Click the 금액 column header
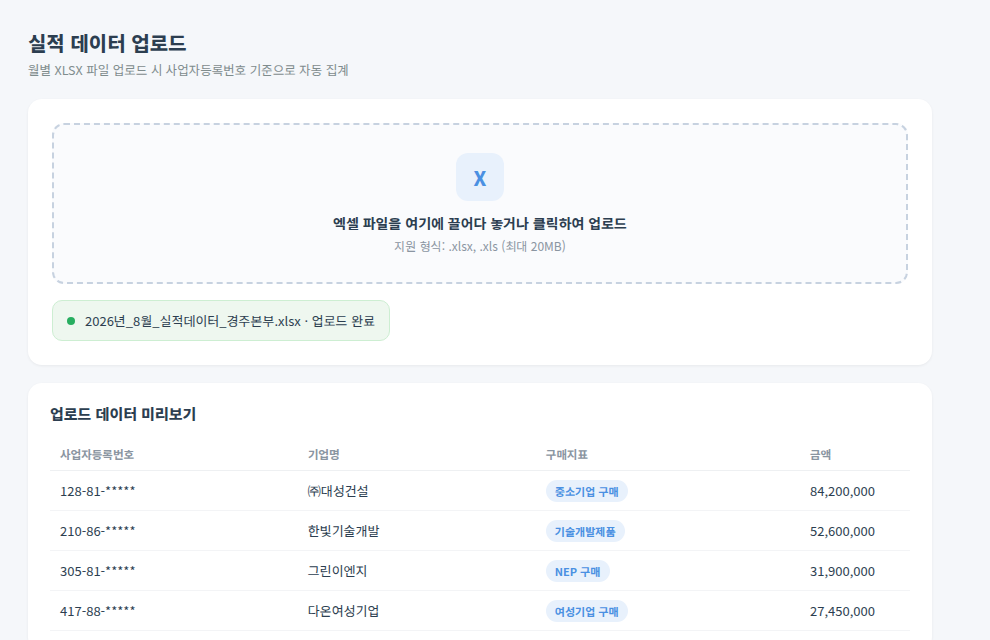The image size is (990, 640). [x=820, y=454]
